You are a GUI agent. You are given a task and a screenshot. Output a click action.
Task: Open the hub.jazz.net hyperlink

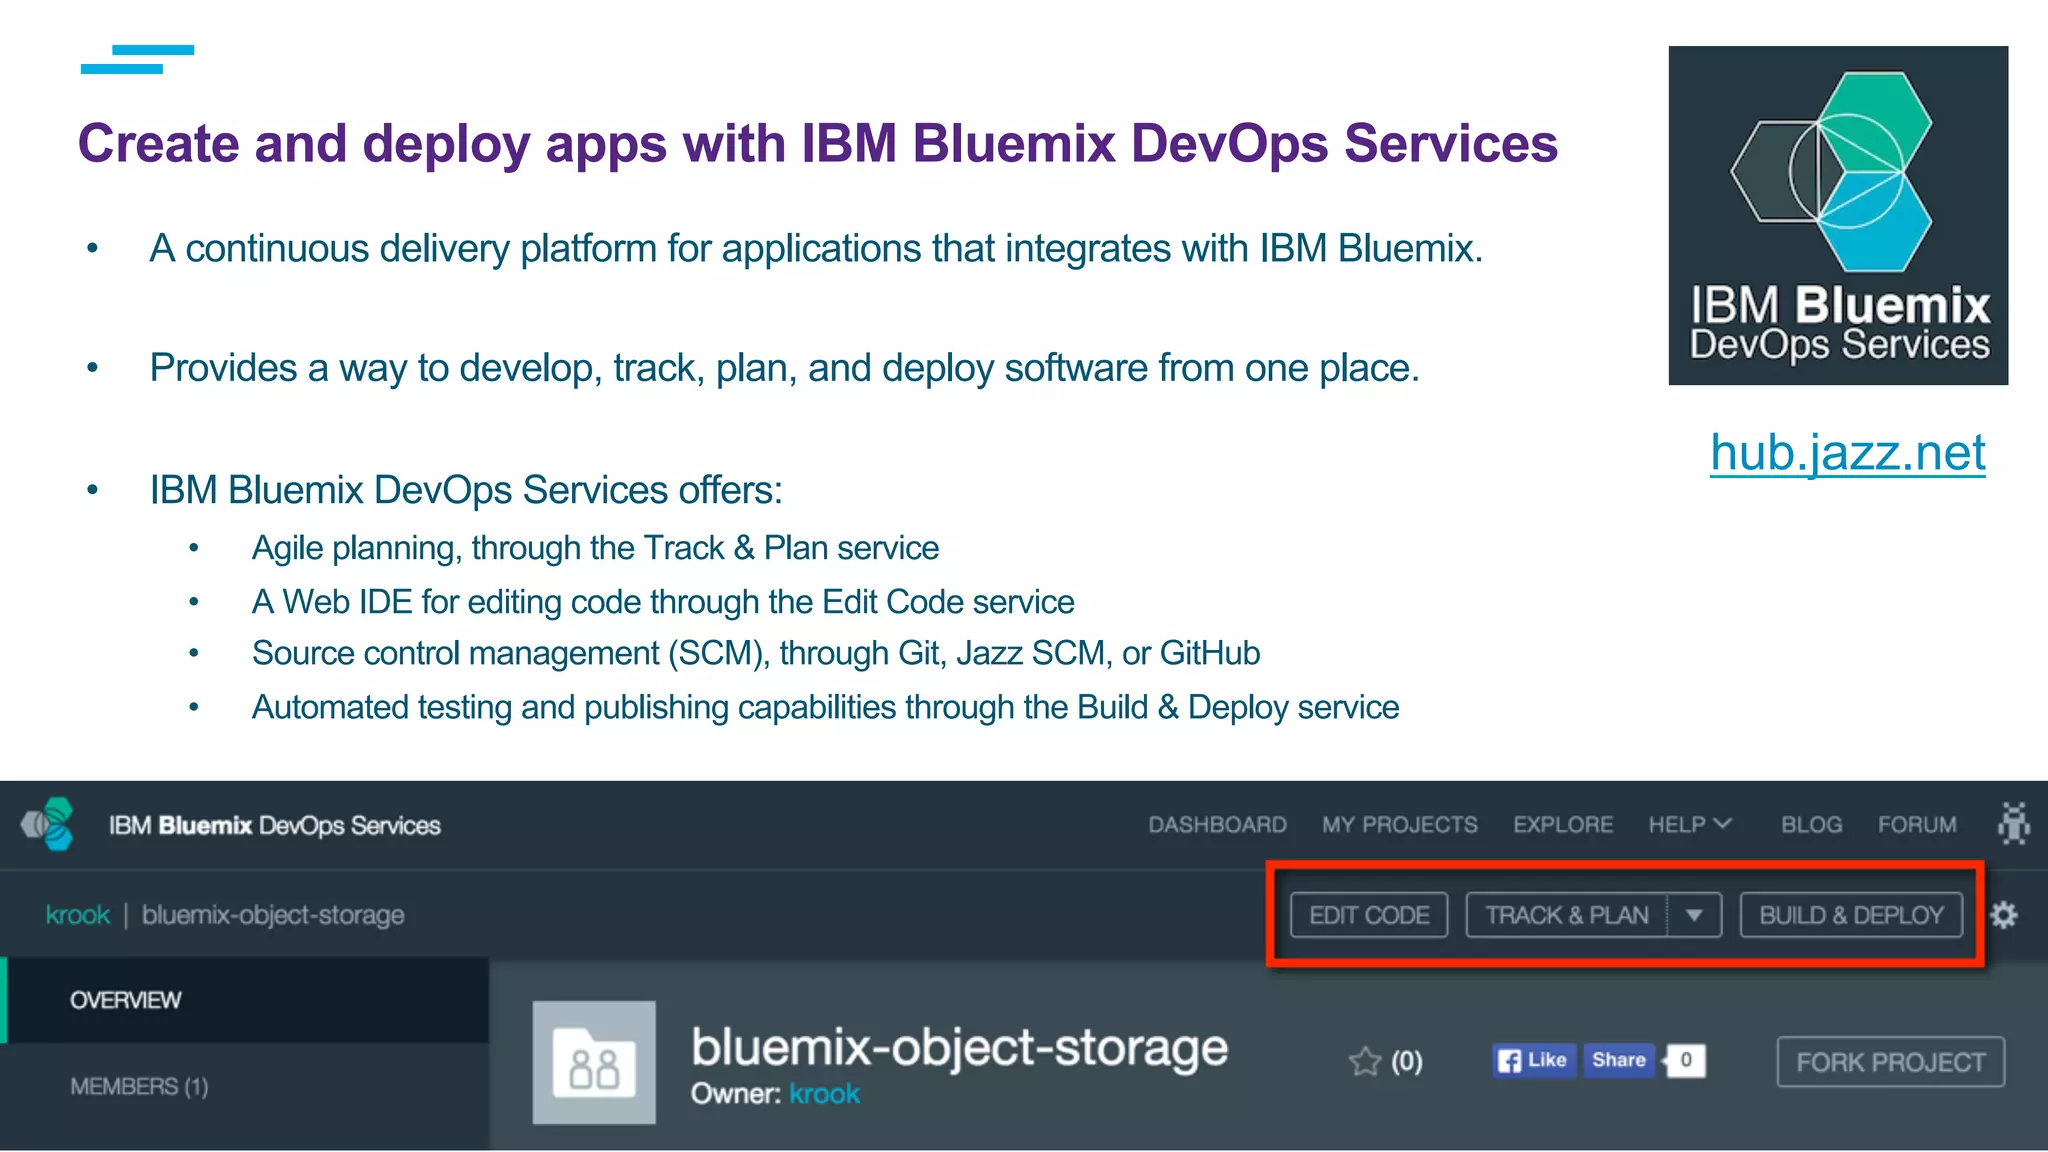(x=1847, y=453)
